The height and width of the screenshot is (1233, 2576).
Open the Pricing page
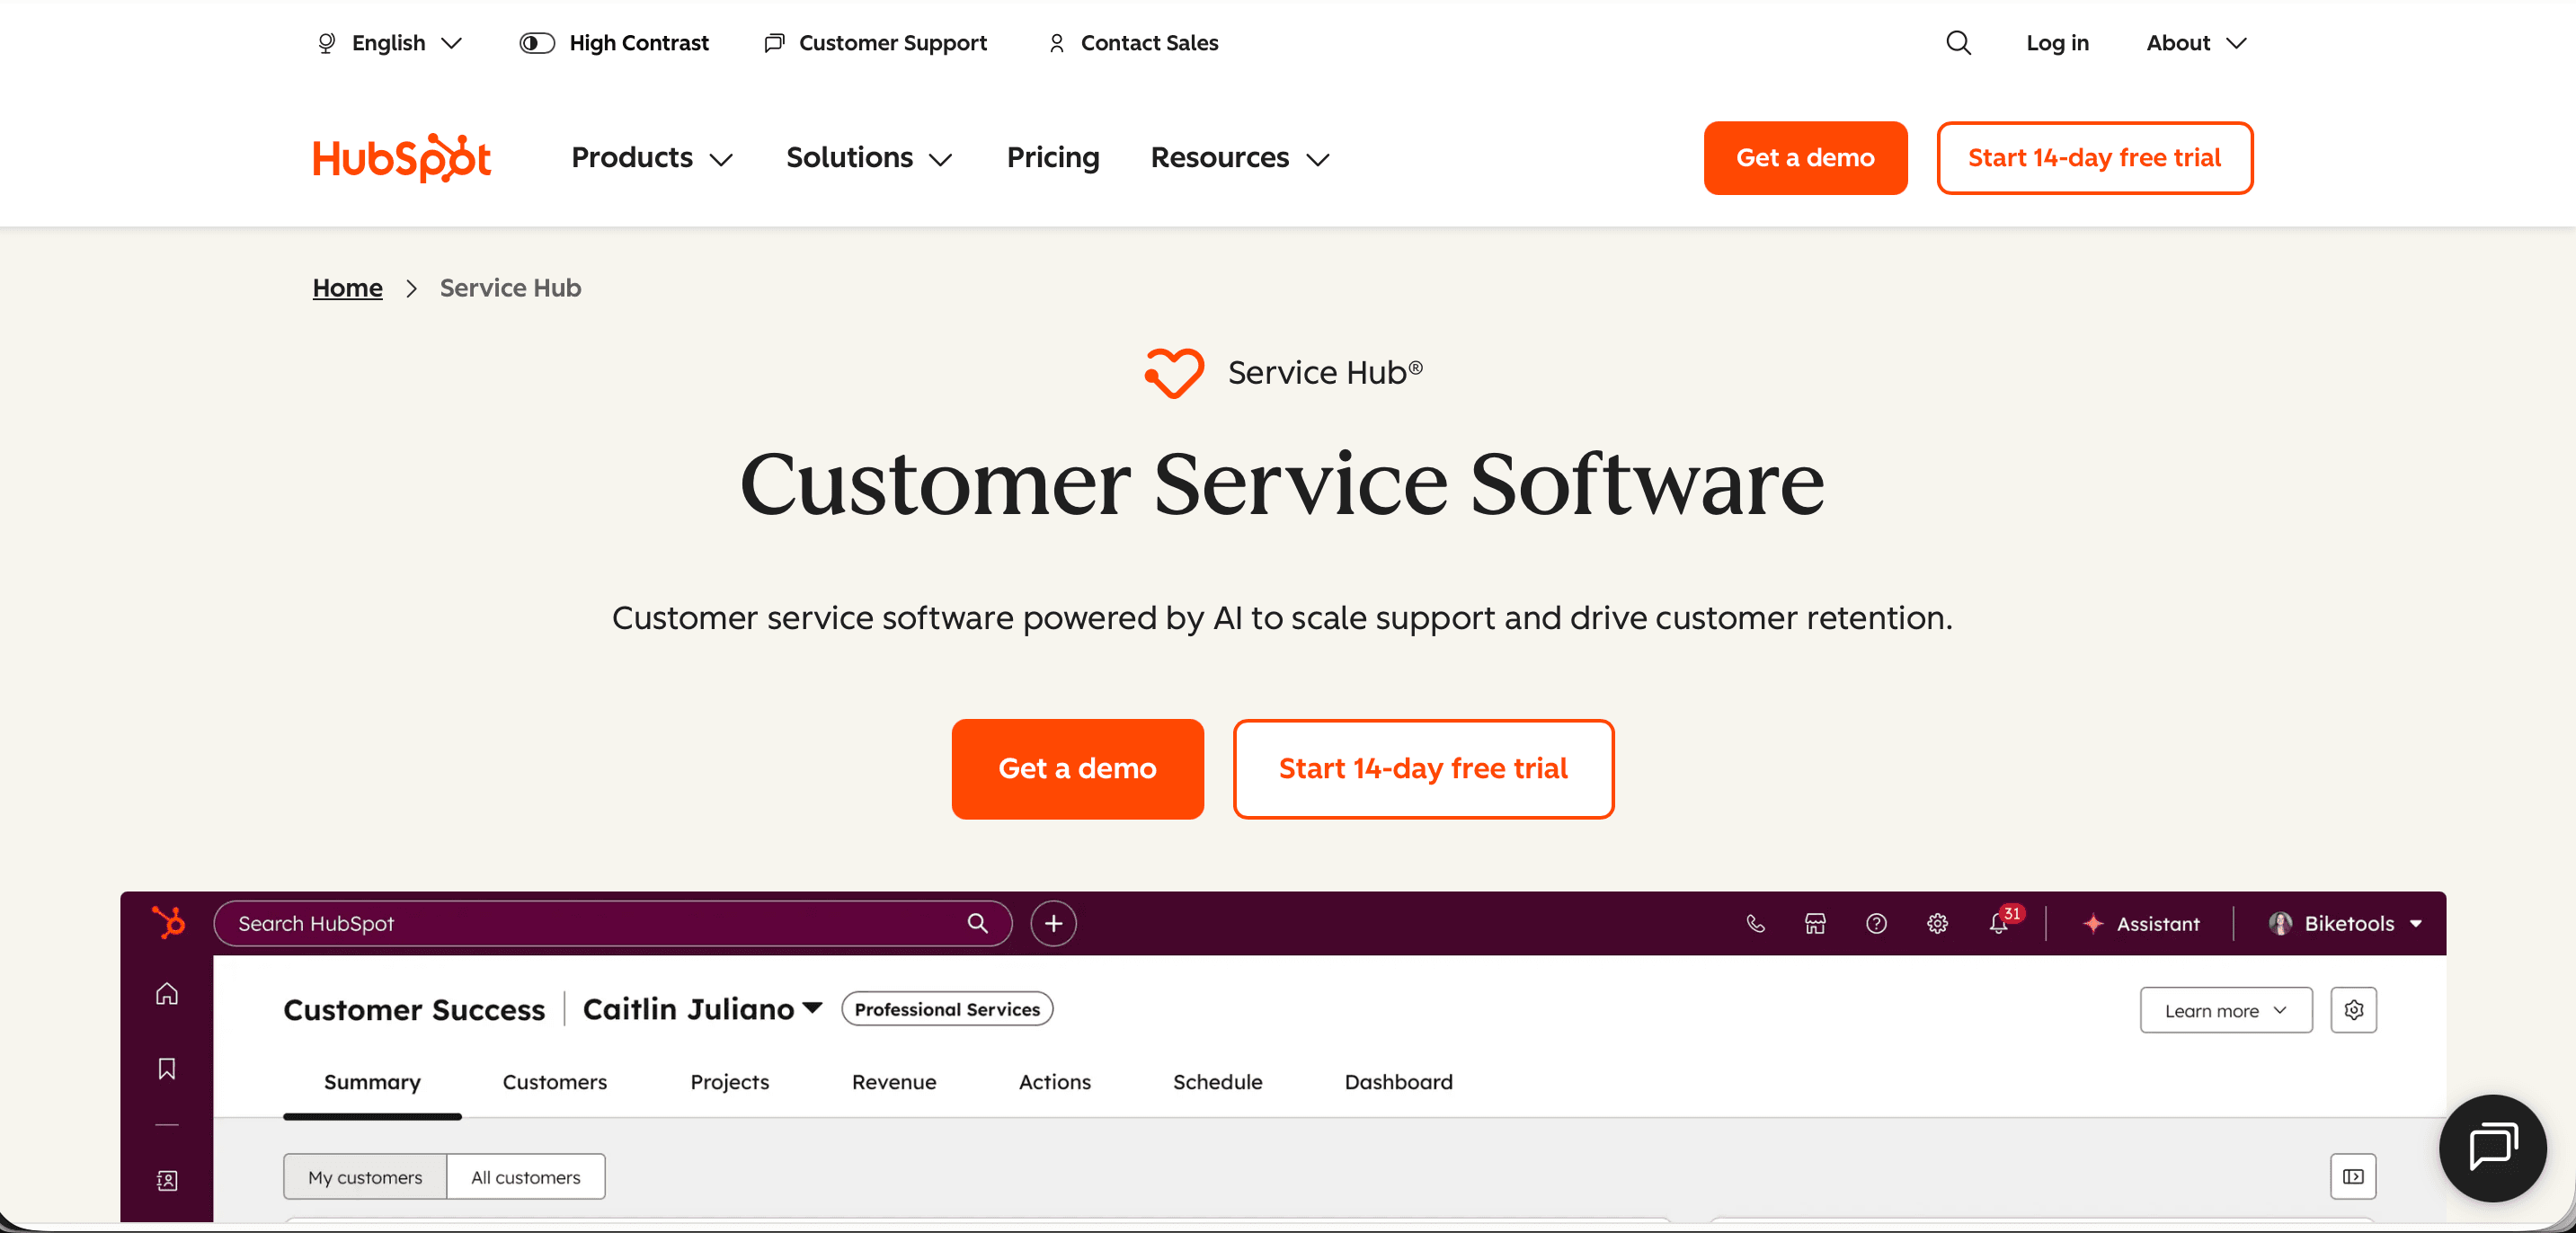pyautogui.click(x=1052, y=158)
